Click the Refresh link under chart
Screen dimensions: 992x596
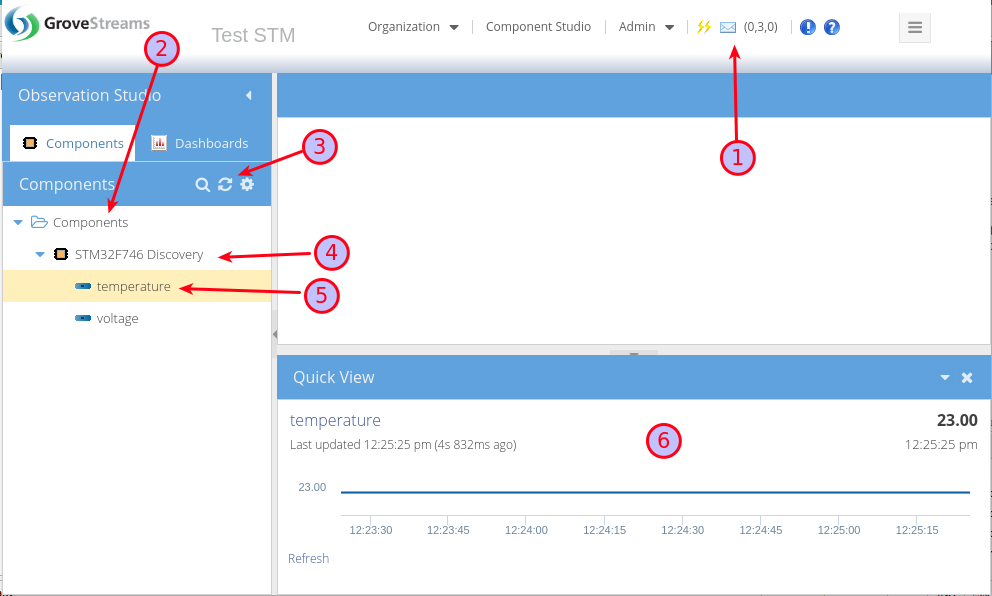point(308,558)
